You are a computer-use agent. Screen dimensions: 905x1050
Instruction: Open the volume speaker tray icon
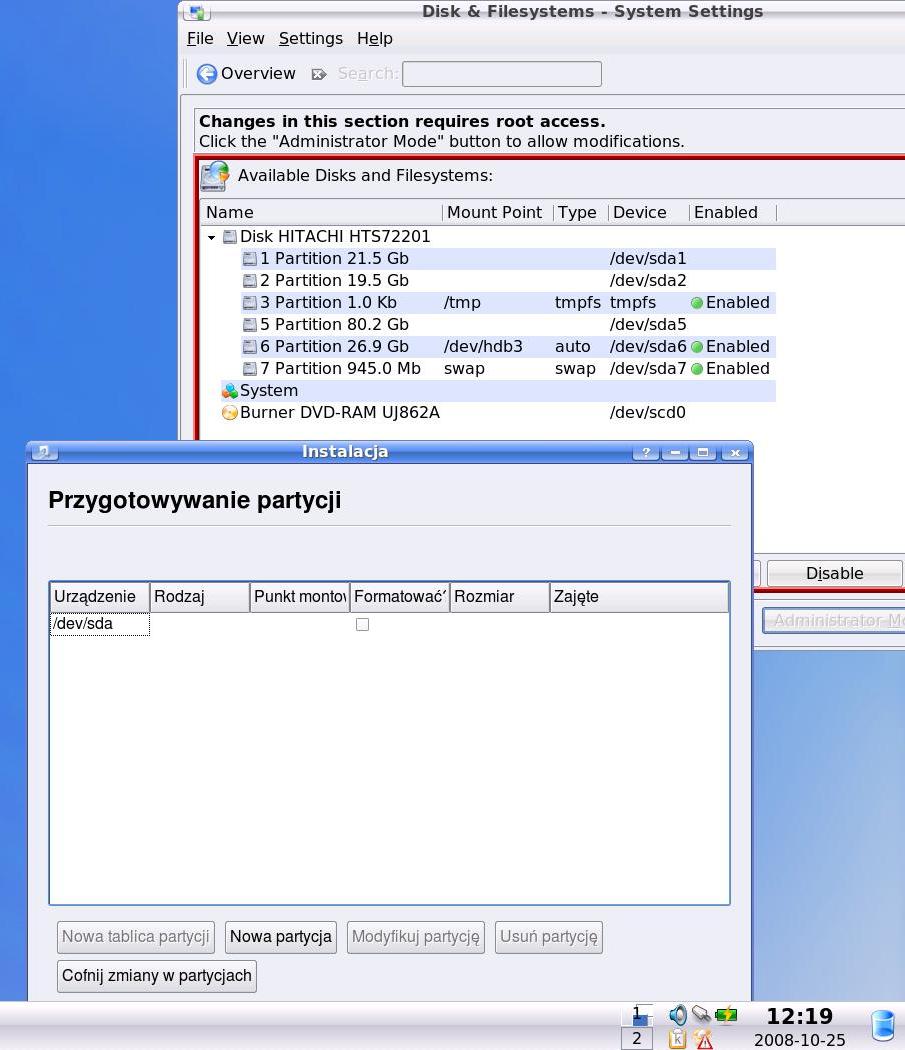(x=678, y=1015)
